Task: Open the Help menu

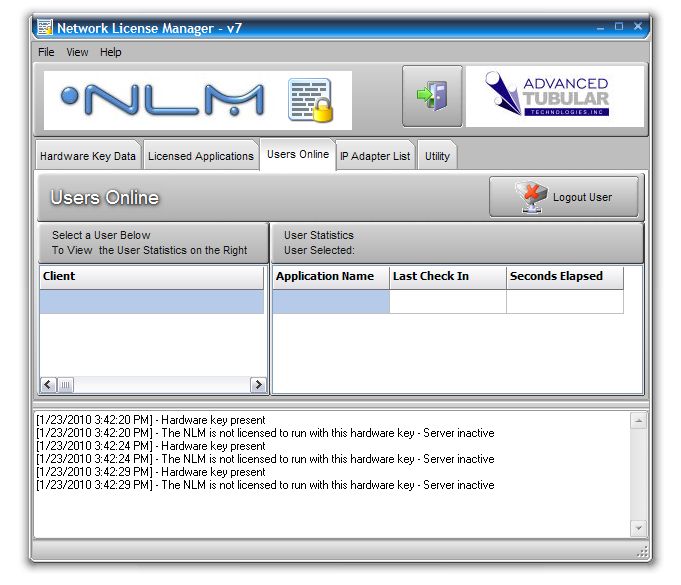Action: (111, 52)
